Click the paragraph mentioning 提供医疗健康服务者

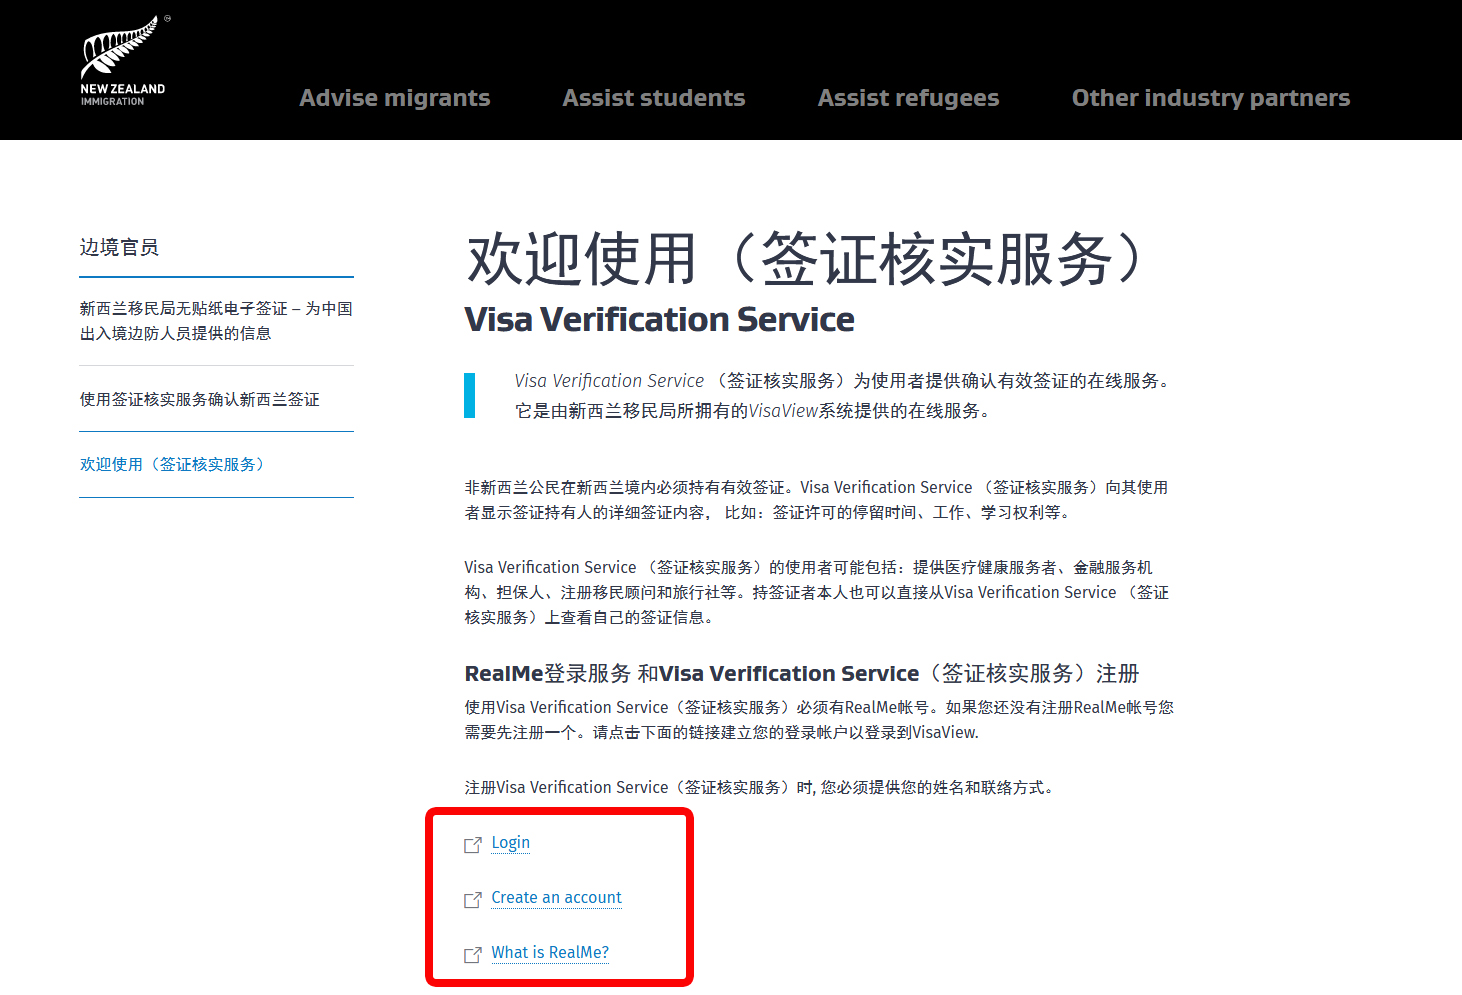pos(818,592)
